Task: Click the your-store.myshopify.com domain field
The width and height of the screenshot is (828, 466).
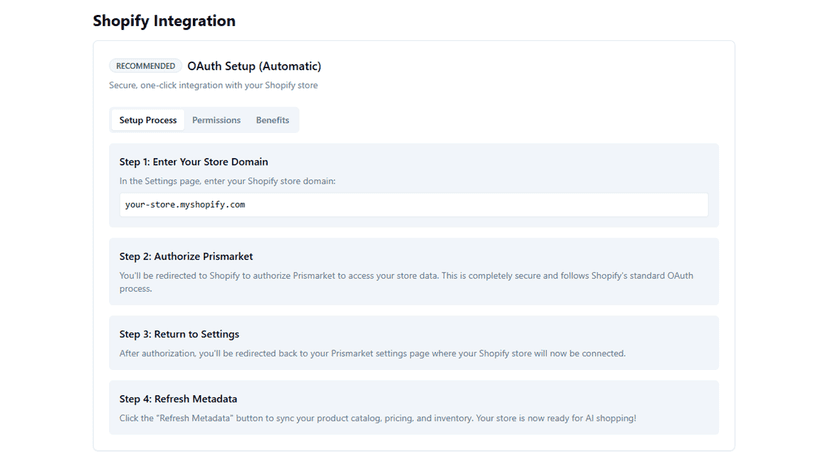Action: tap(413, 205)
